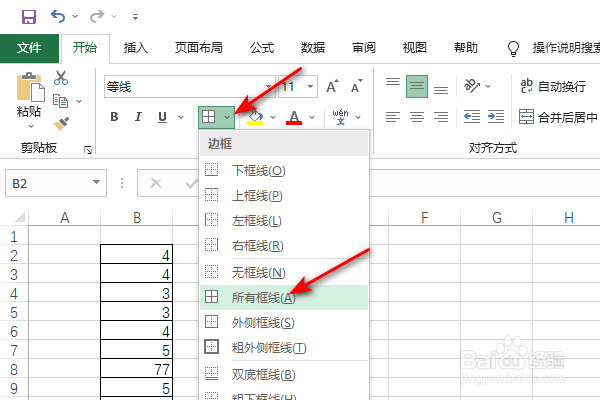The image size is (600, 400).
Task: Click the Cut scissors icon
Action: [x=61, y=78]
